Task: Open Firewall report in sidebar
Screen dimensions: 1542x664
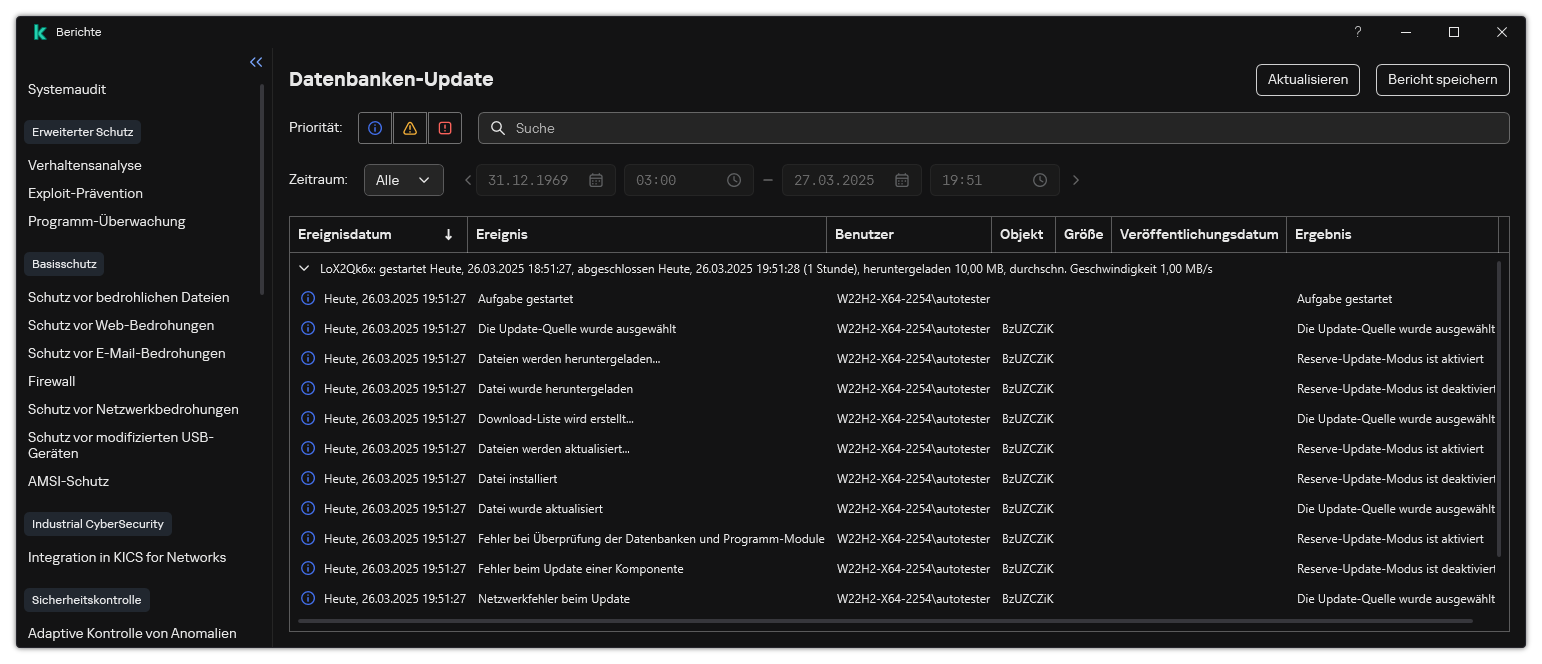Action: tap(52, 381)
